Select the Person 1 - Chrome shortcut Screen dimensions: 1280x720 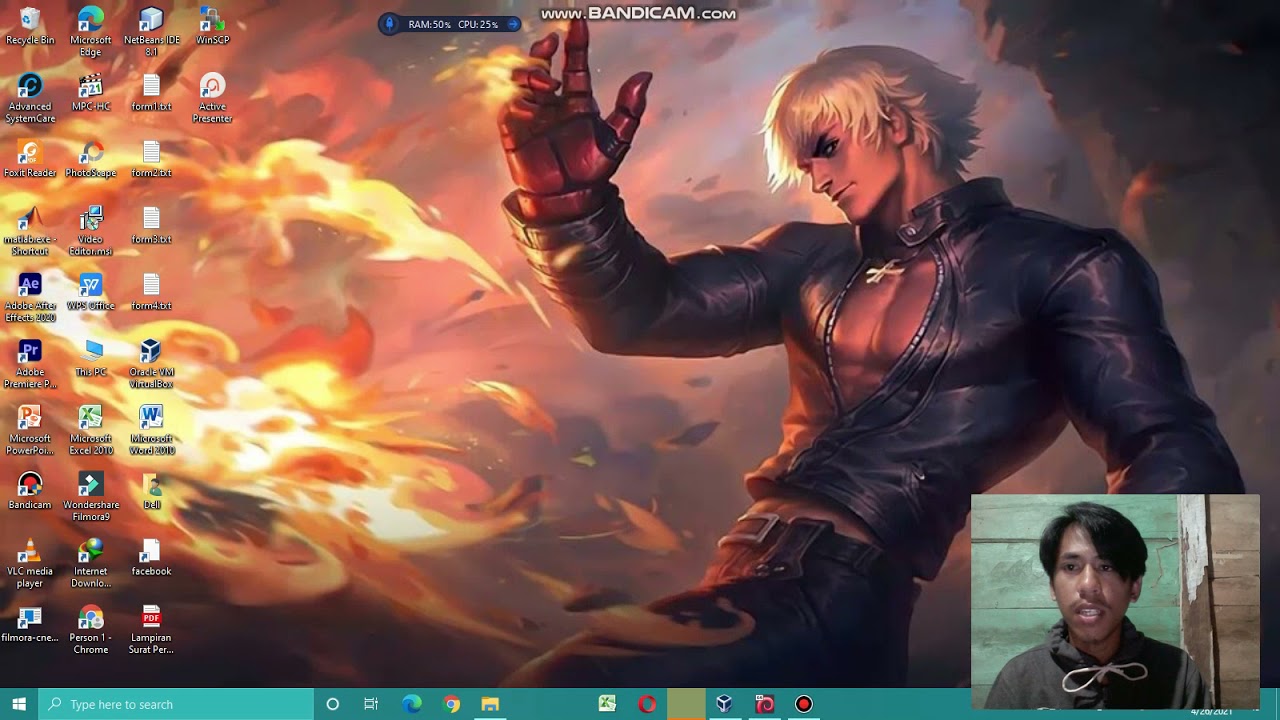(91, 629)
